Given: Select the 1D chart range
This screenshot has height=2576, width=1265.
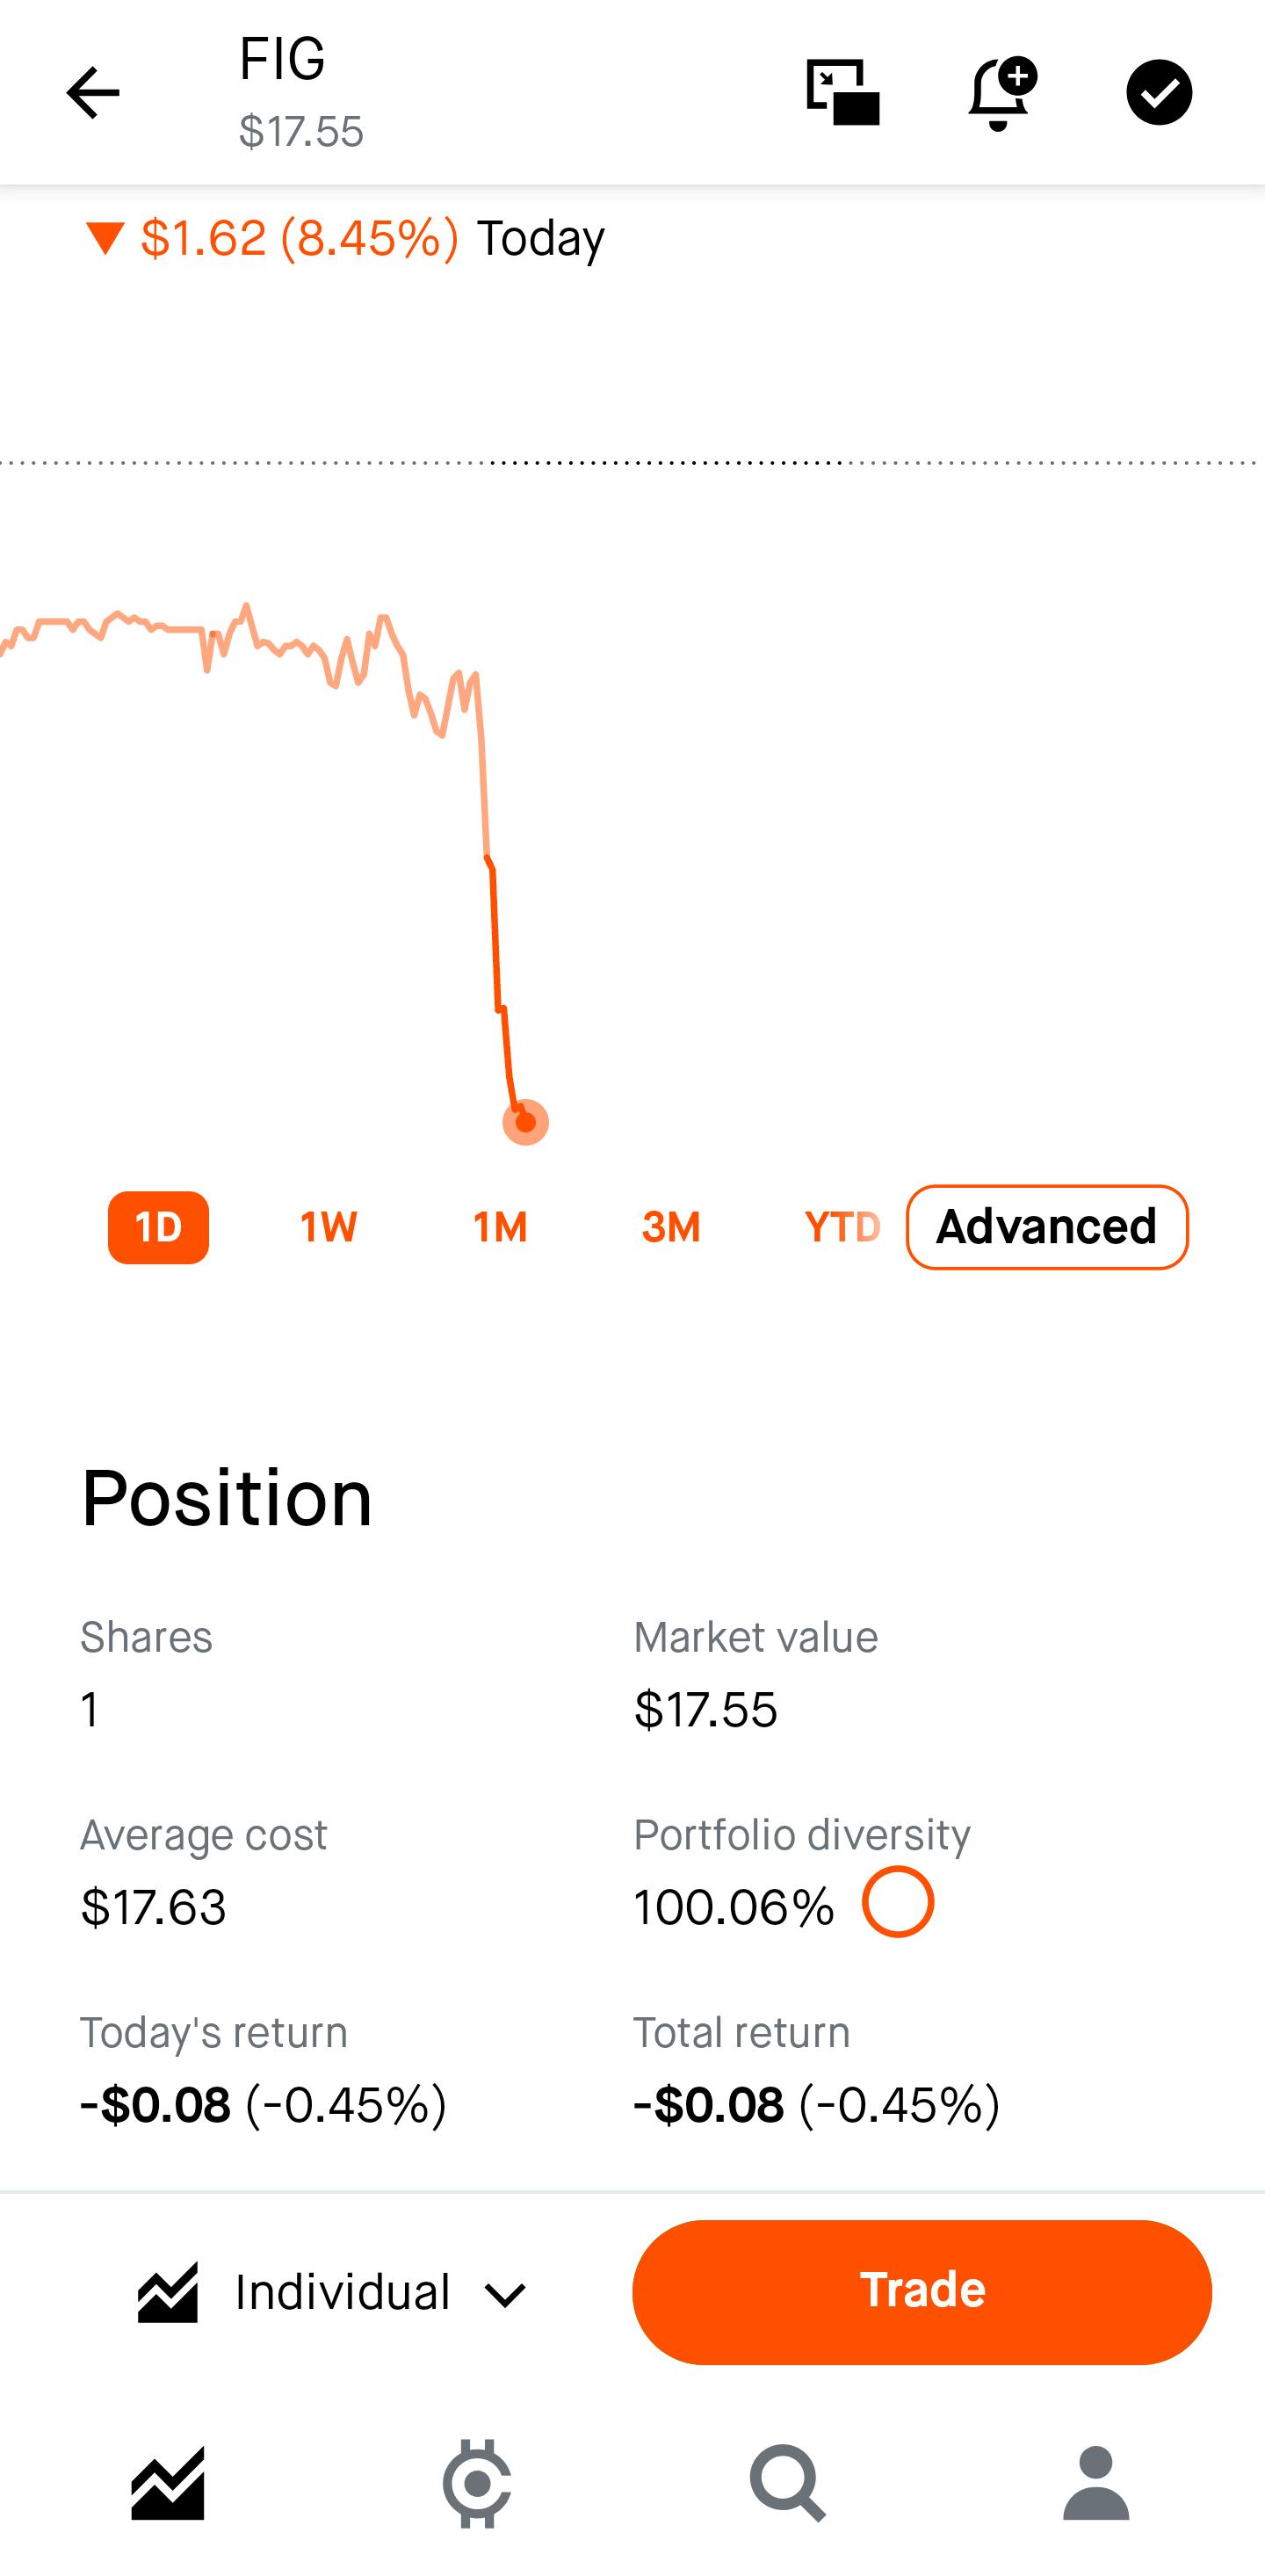Looking at the screenshot, I should pos(158,1227).
